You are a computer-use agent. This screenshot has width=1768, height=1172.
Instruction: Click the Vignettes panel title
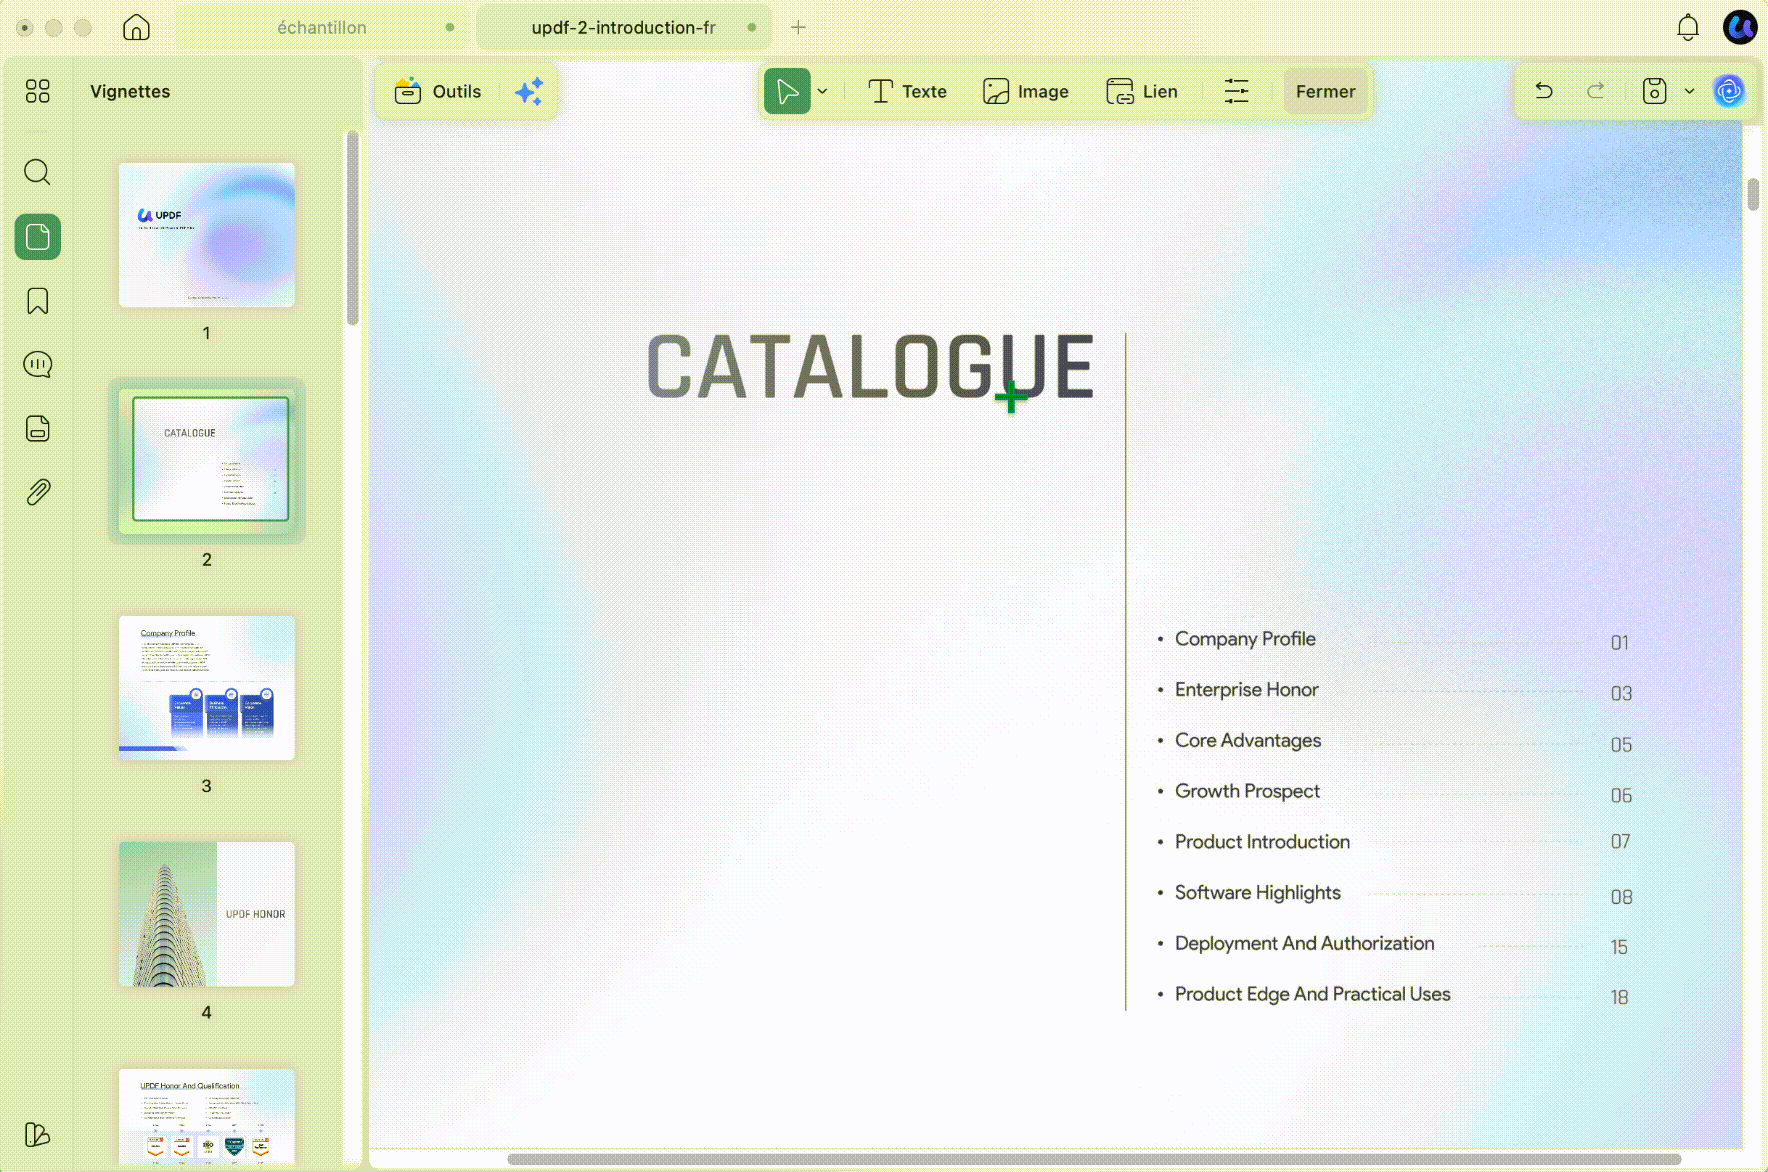coord(130,91)
